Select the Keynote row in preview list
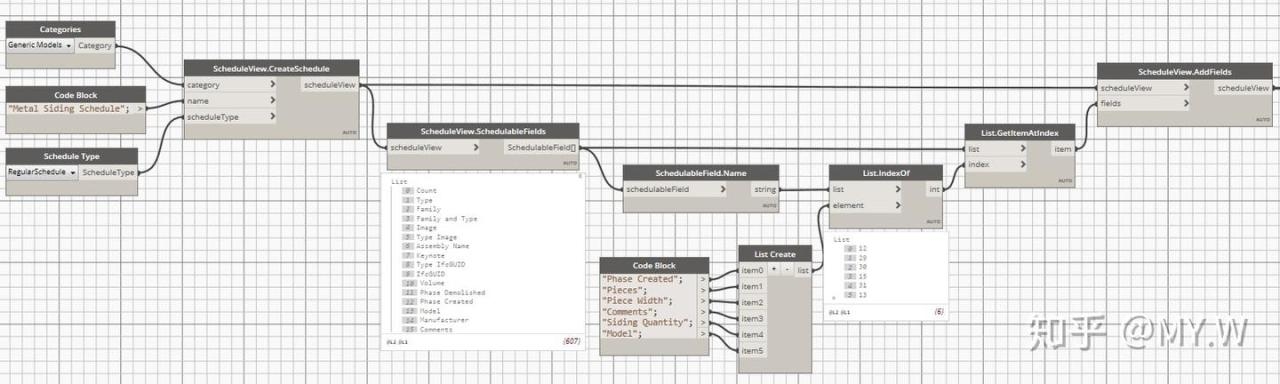Screen dimensions: 1280x384 click(432, 255)
